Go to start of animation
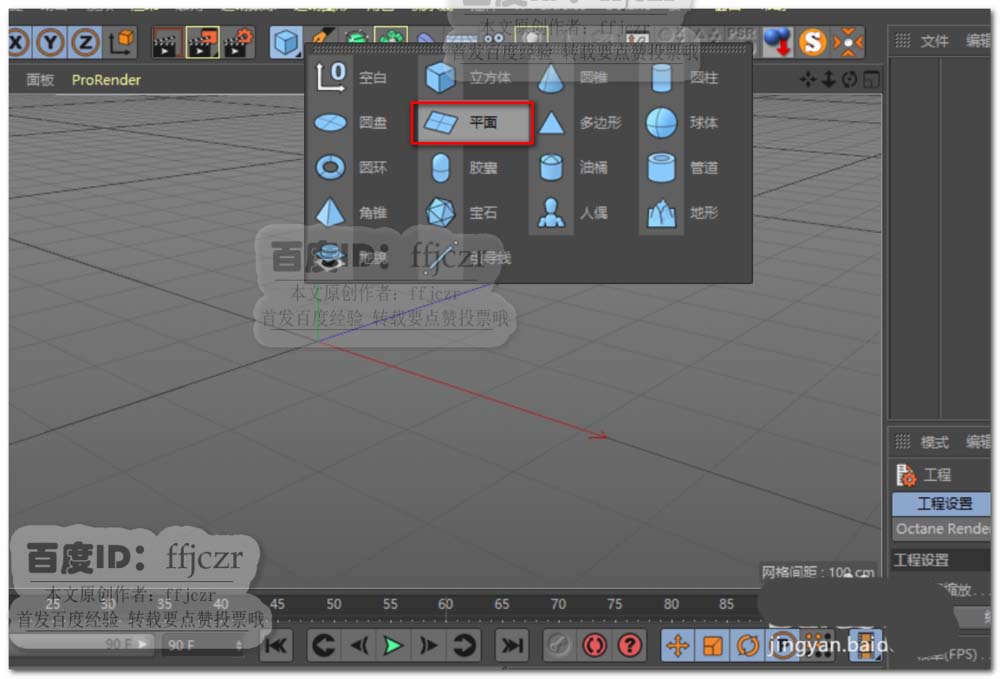This screenshot has width=1000, height=679. (276, 646)
